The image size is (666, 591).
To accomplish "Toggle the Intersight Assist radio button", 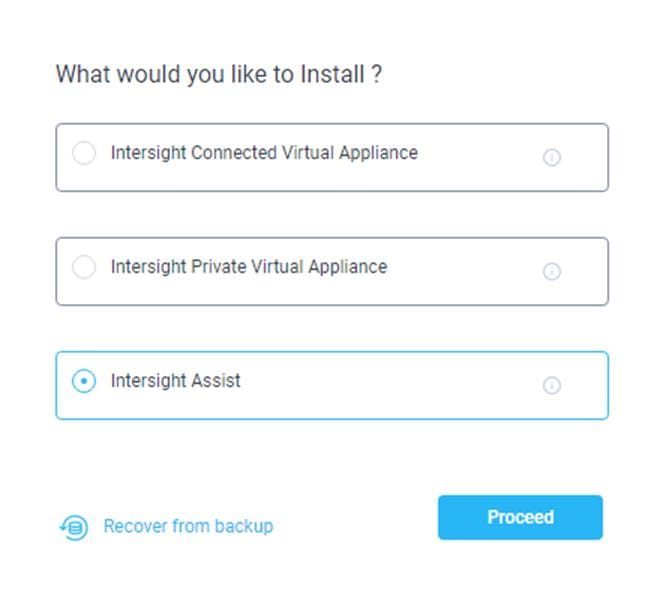I will click(85, 382).
